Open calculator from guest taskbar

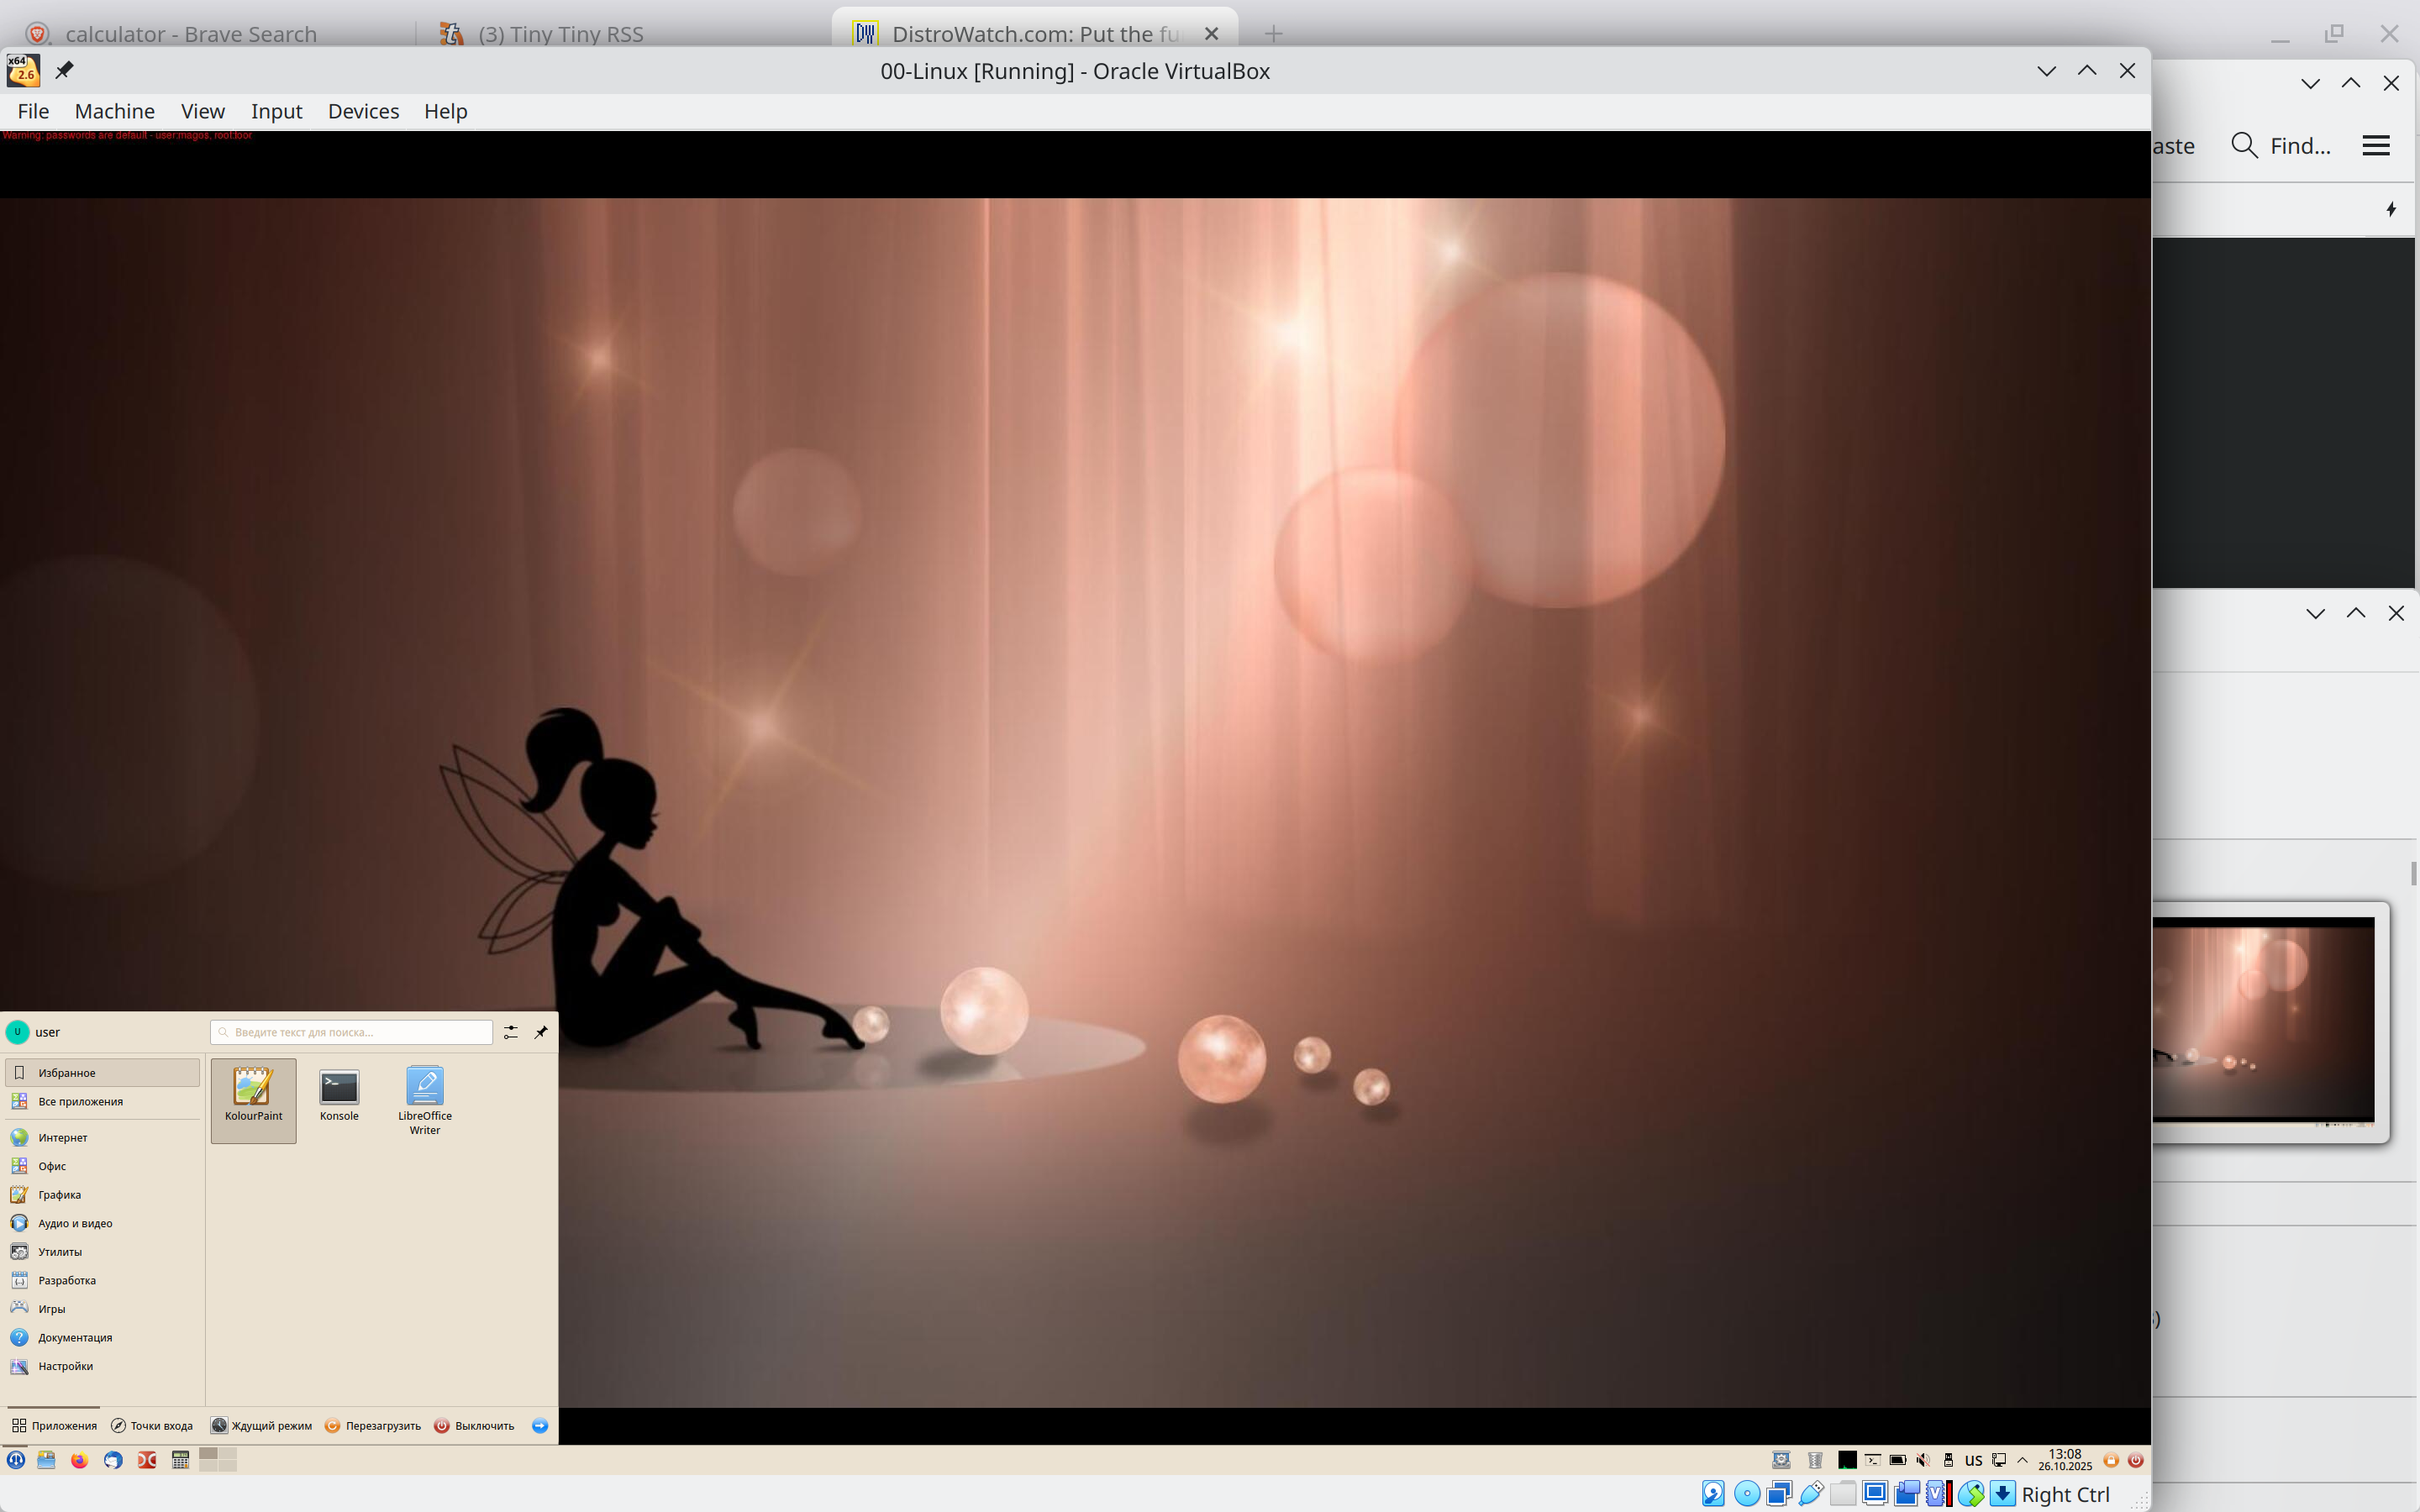[180, 1459]
